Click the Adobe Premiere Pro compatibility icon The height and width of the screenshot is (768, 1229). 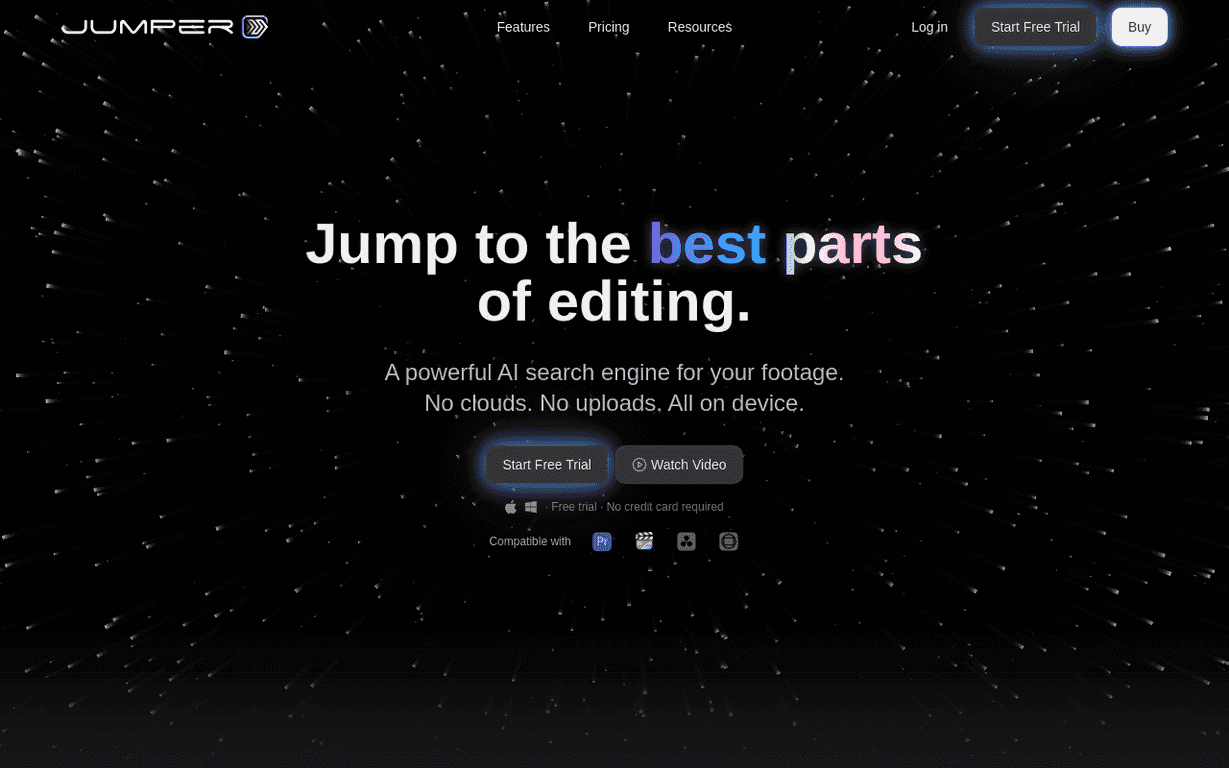click(602, 541)
